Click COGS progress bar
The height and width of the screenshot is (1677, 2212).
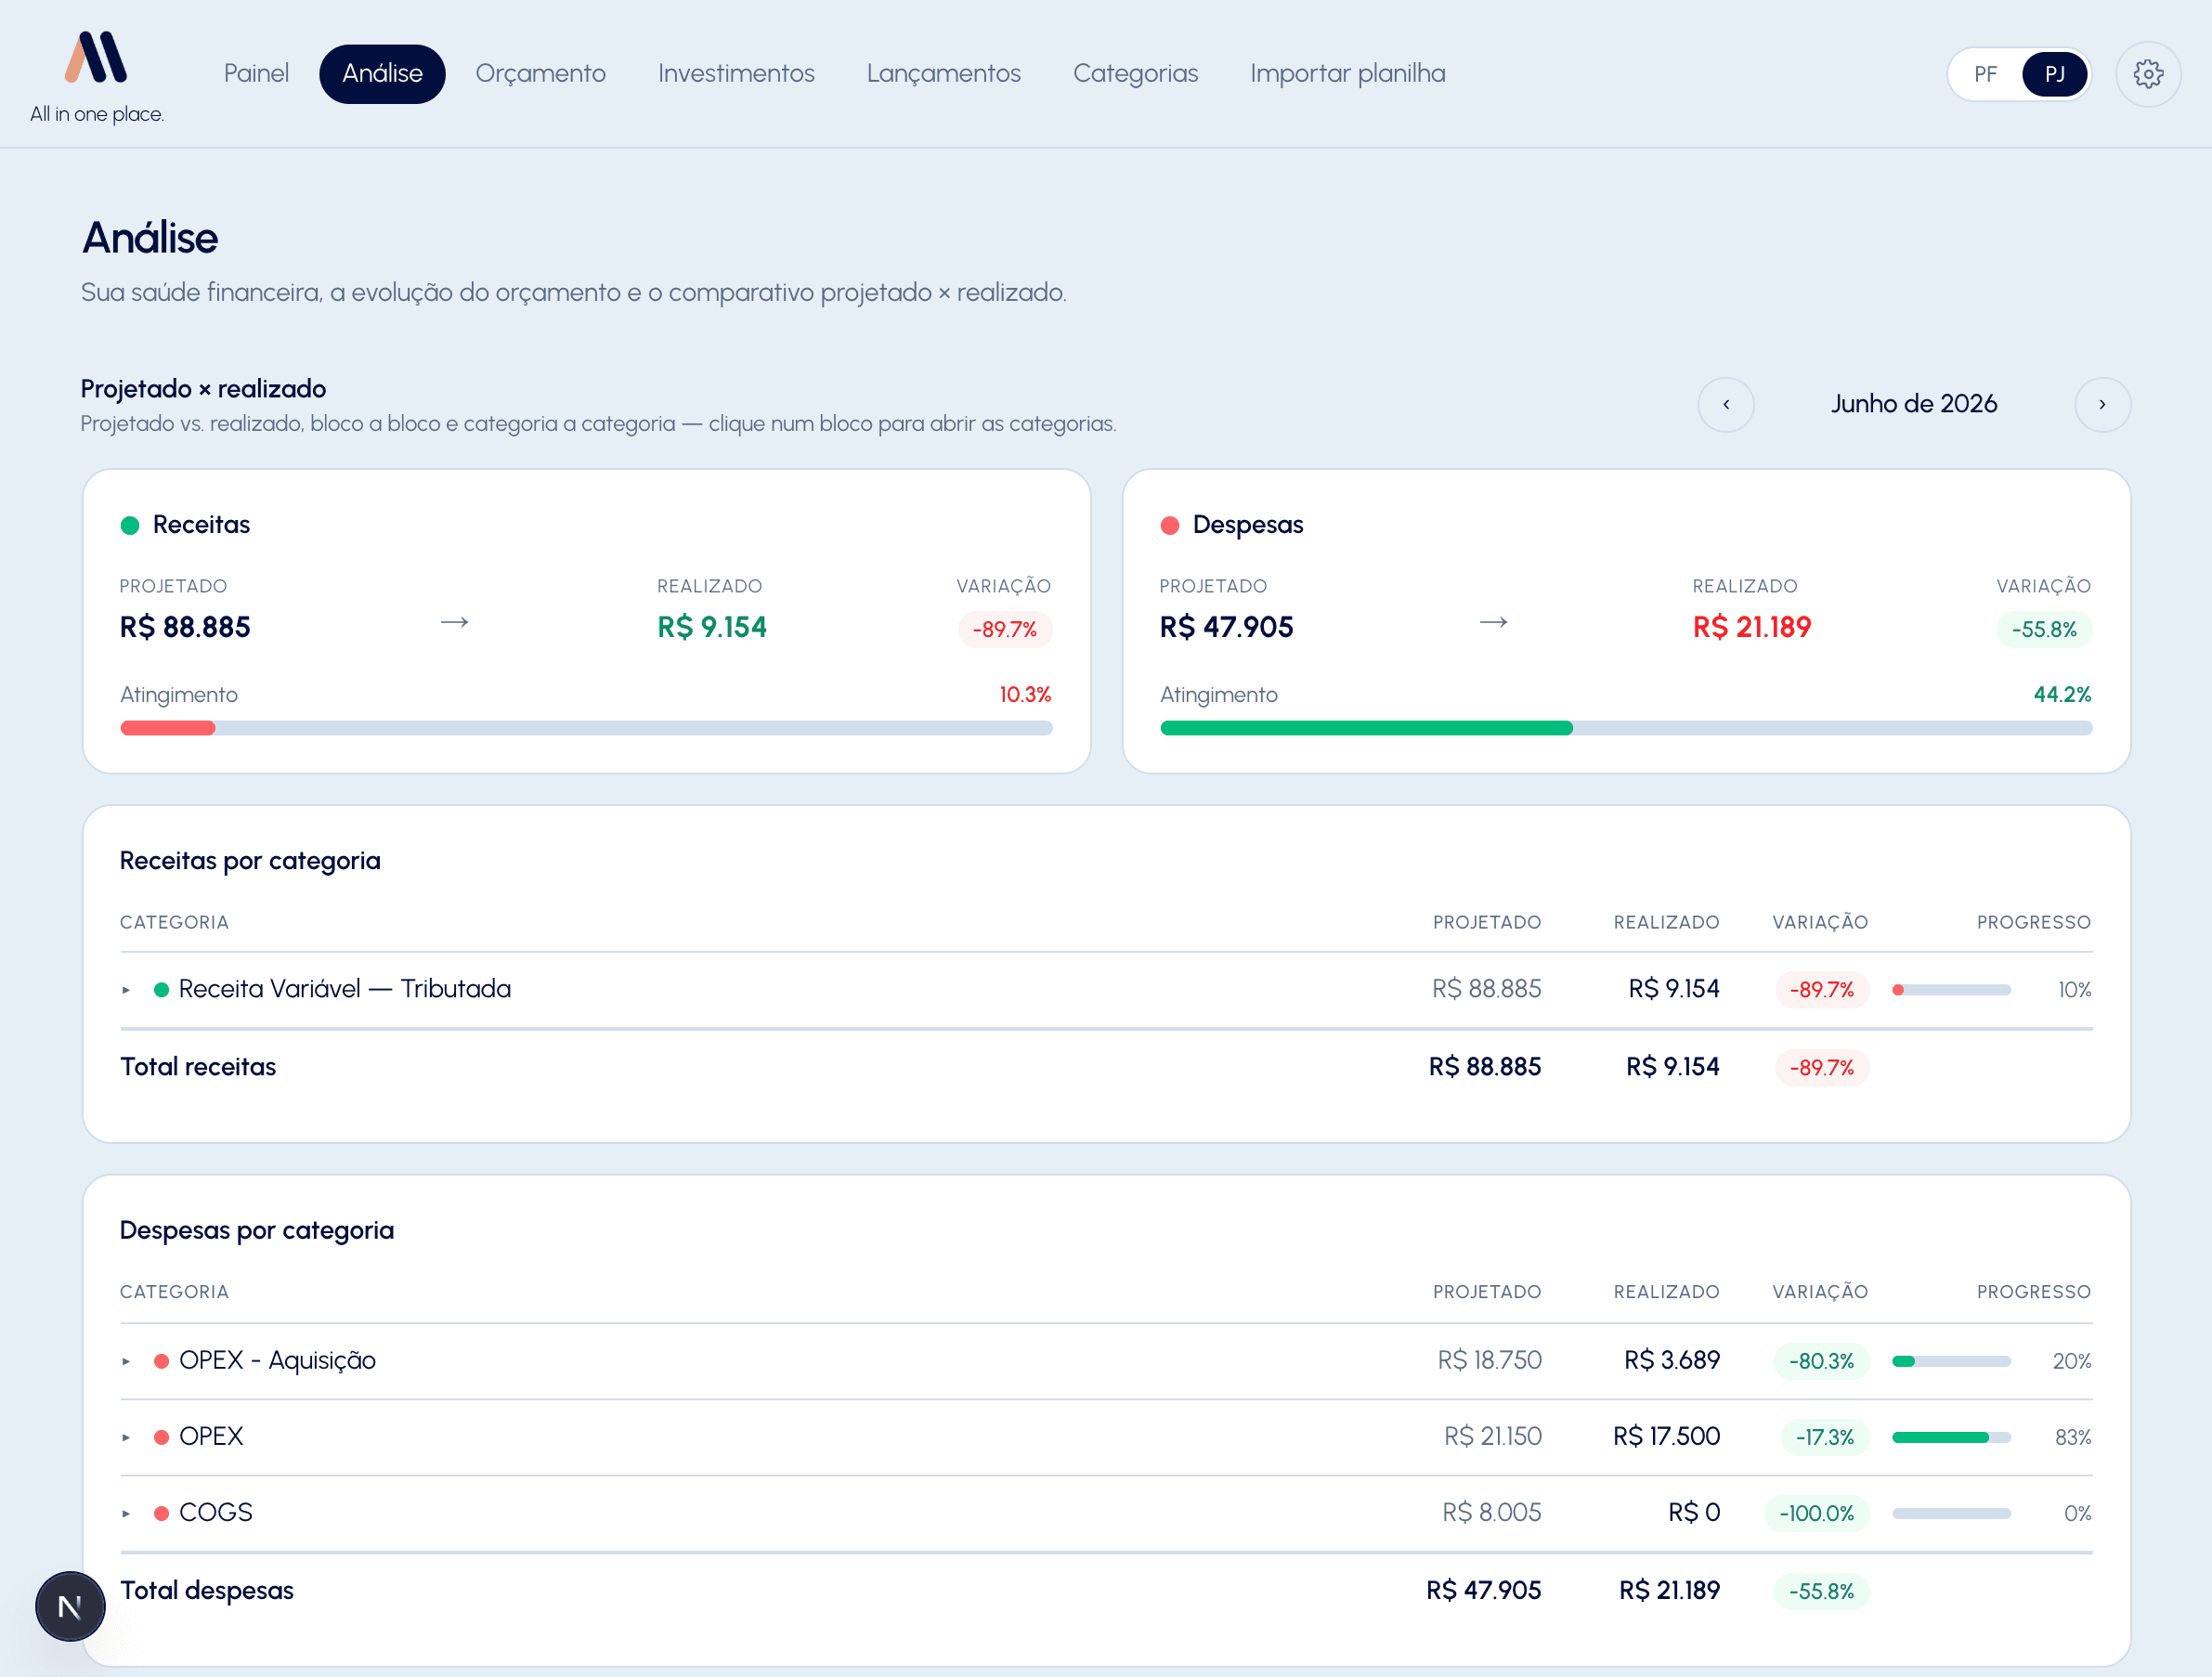[x=1951, y=1512]
